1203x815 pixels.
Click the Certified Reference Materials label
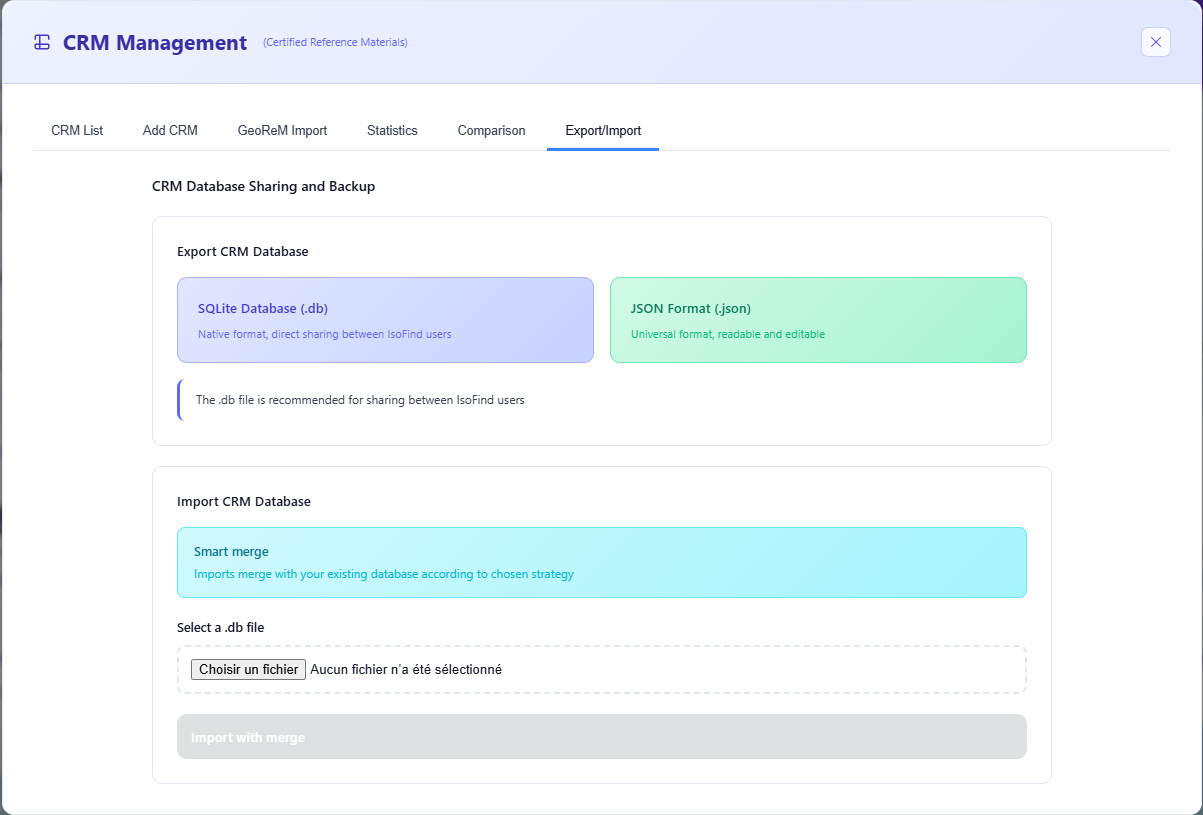click(x=335, y=42)
